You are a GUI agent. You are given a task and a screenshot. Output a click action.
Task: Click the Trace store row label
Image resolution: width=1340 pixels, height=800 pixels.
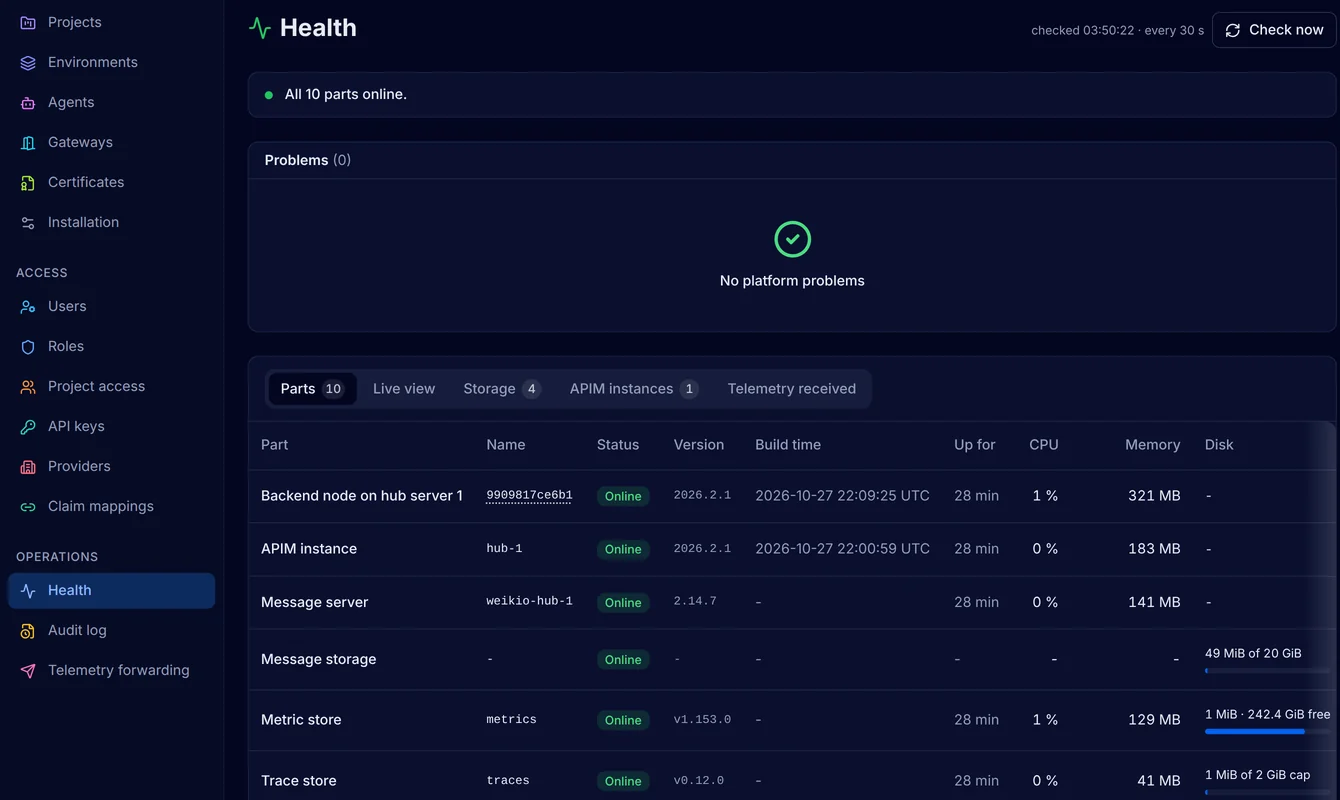(x=299, y=781)
